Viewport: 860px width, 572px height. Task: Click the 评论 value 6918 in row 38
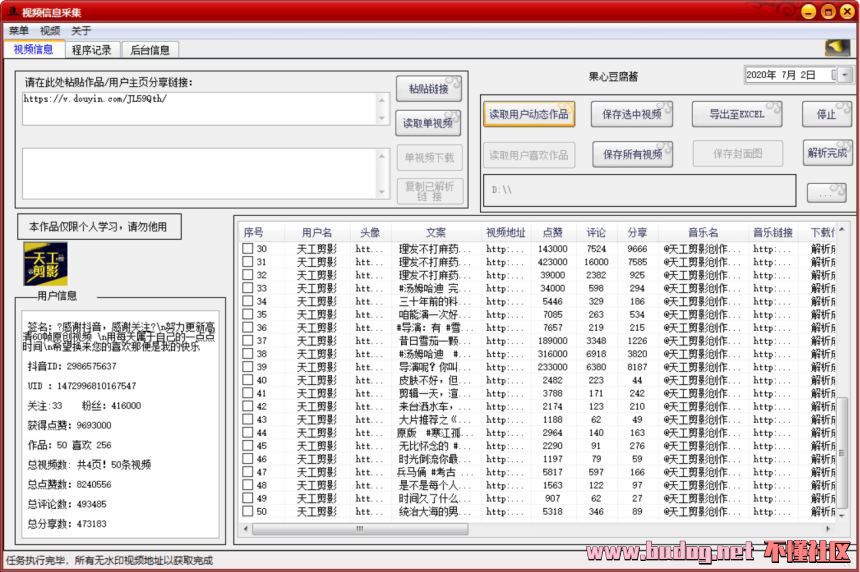click(x=596, y=354)
